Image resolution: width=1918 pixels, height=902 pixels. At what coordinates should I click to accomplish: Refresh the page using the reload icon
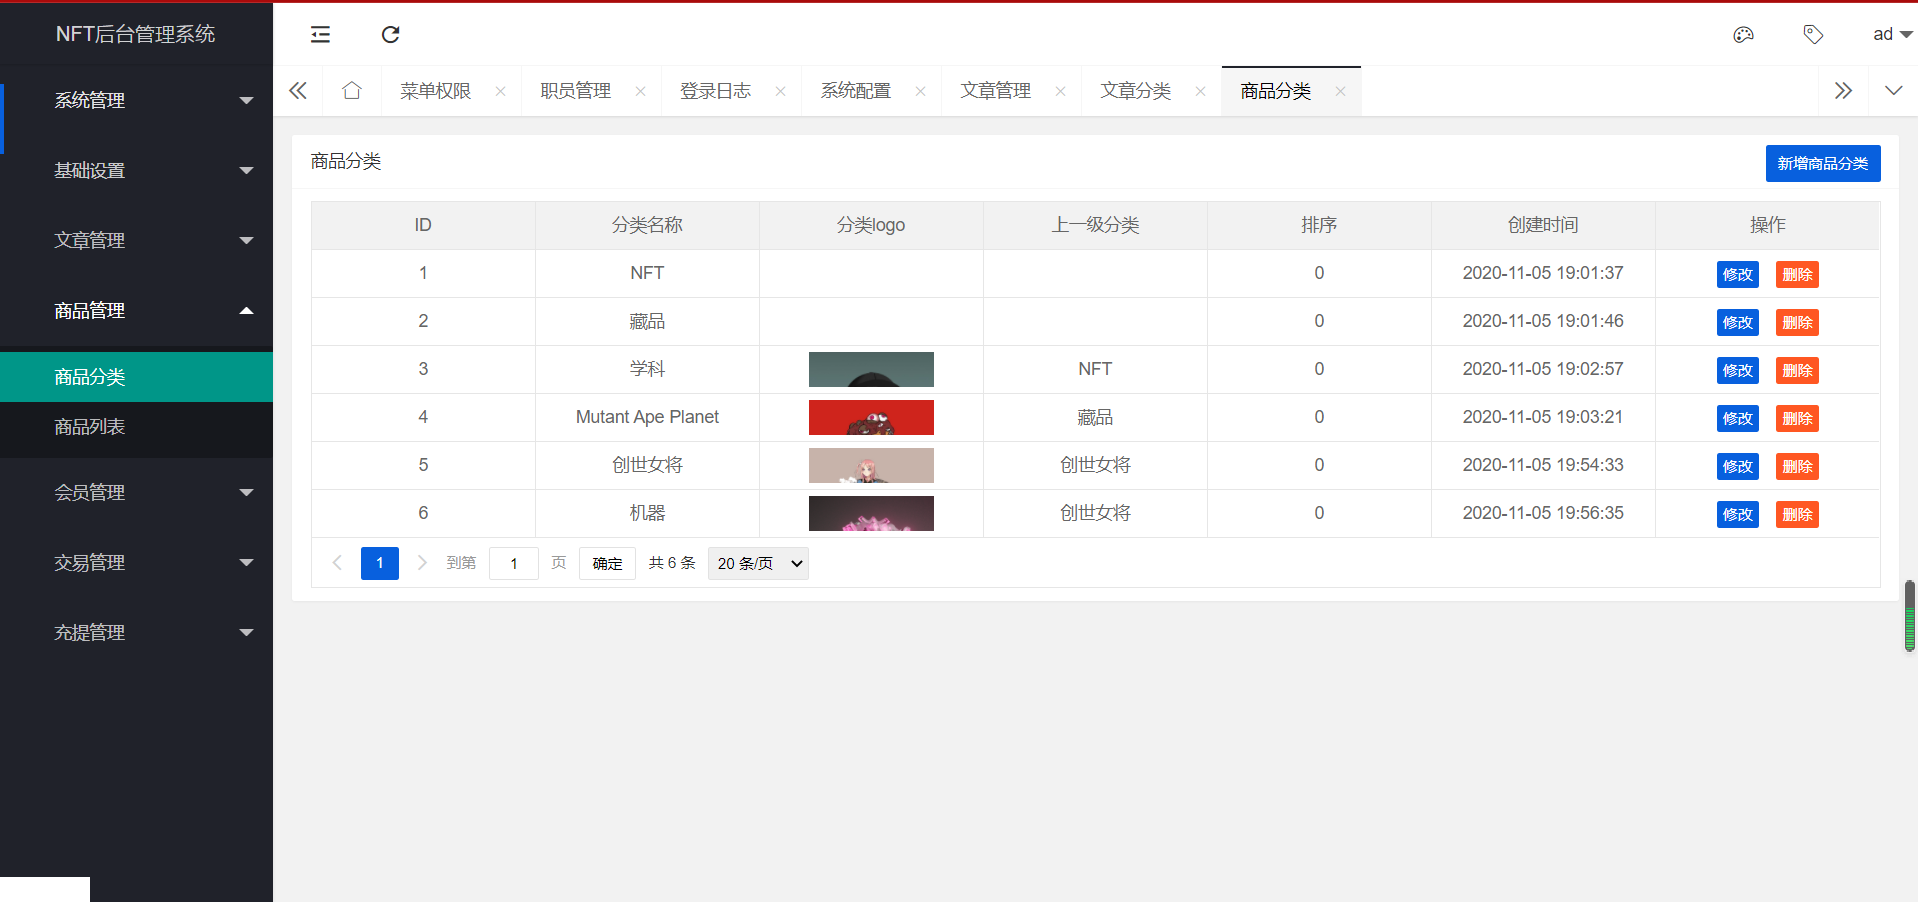(390, 35)
